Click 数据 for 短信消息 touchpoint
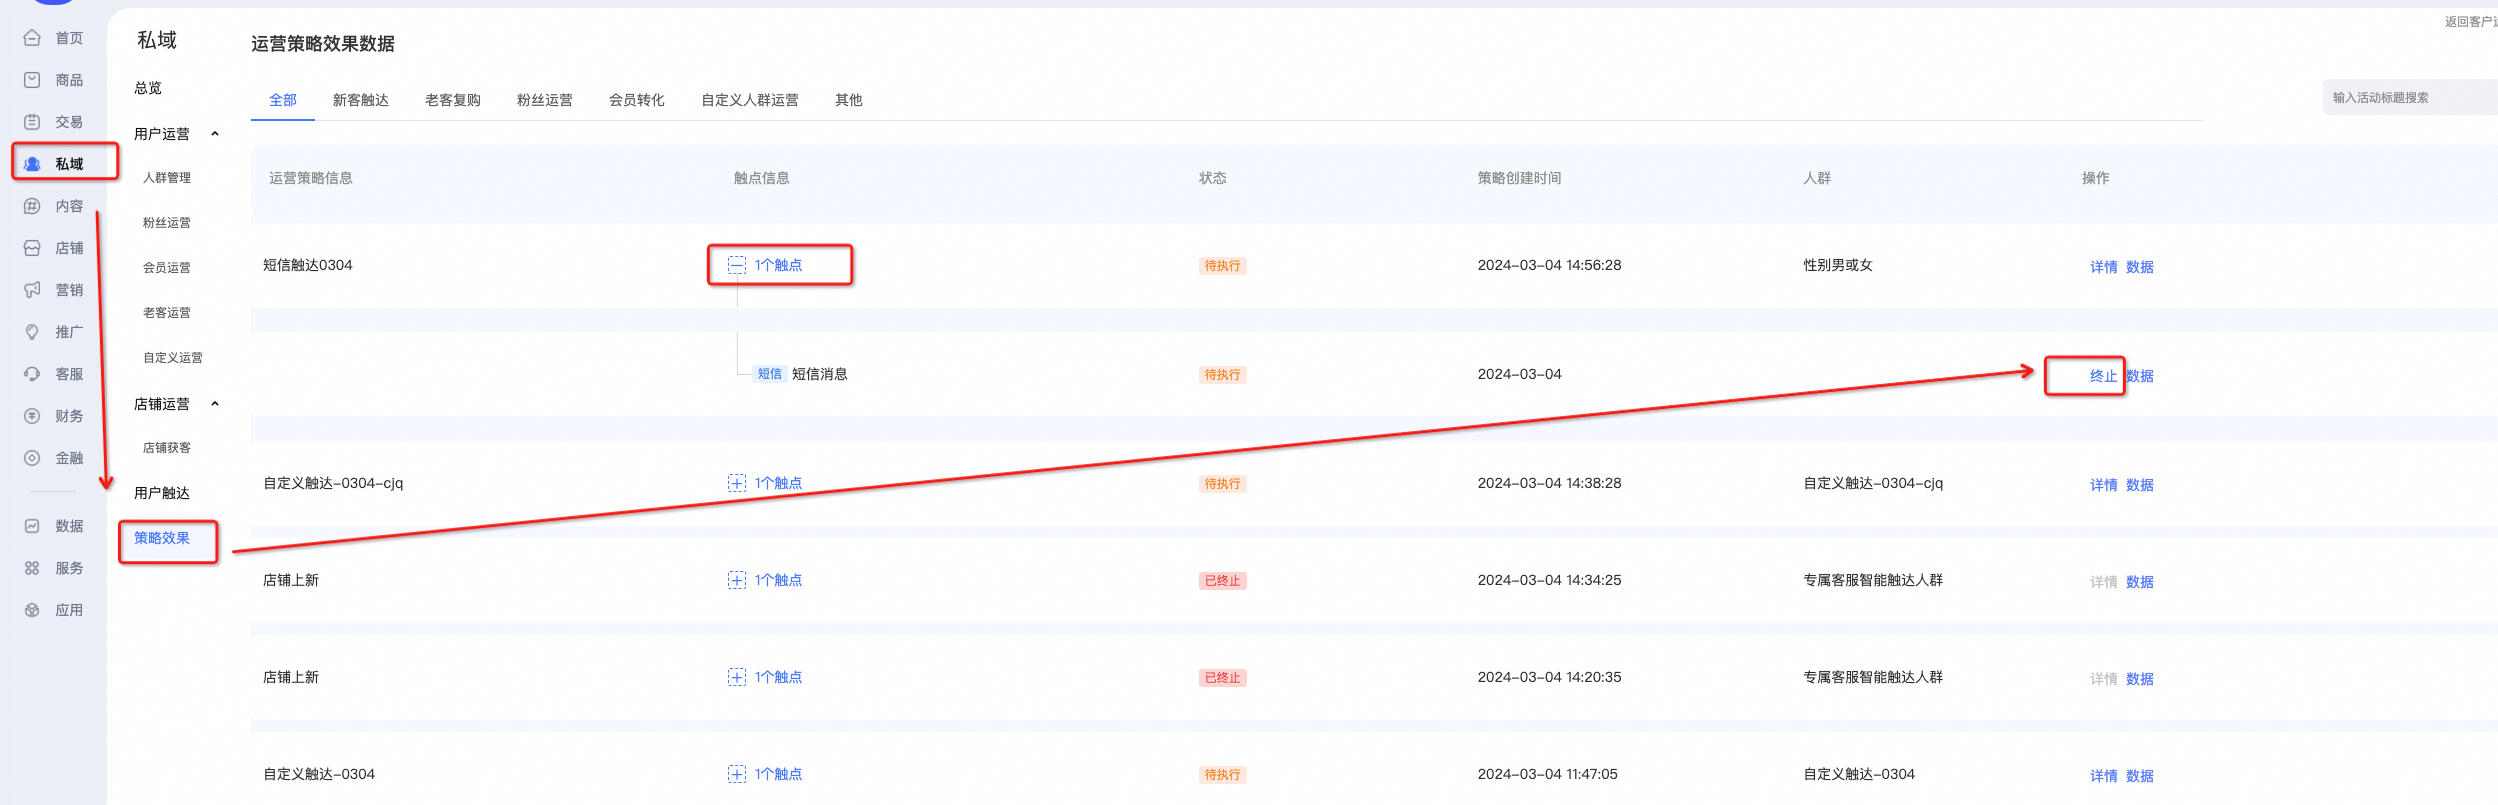The width and height of the screenshot is (2498, 805). (x=2140, y=376)
